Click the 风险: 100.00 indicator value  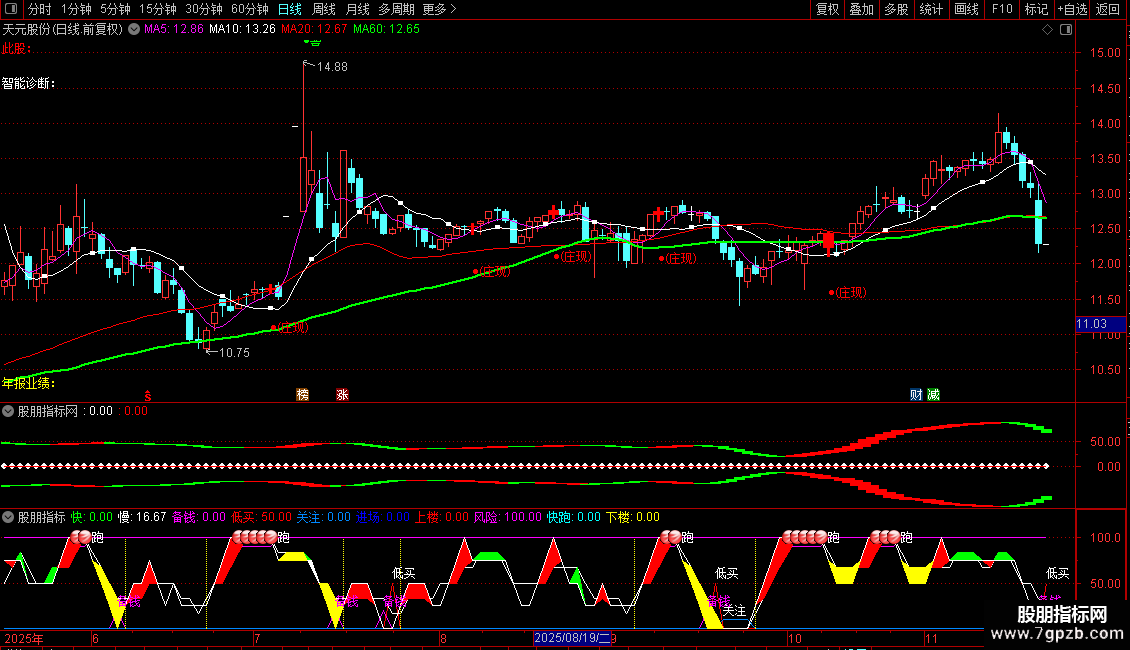(507, 517)
